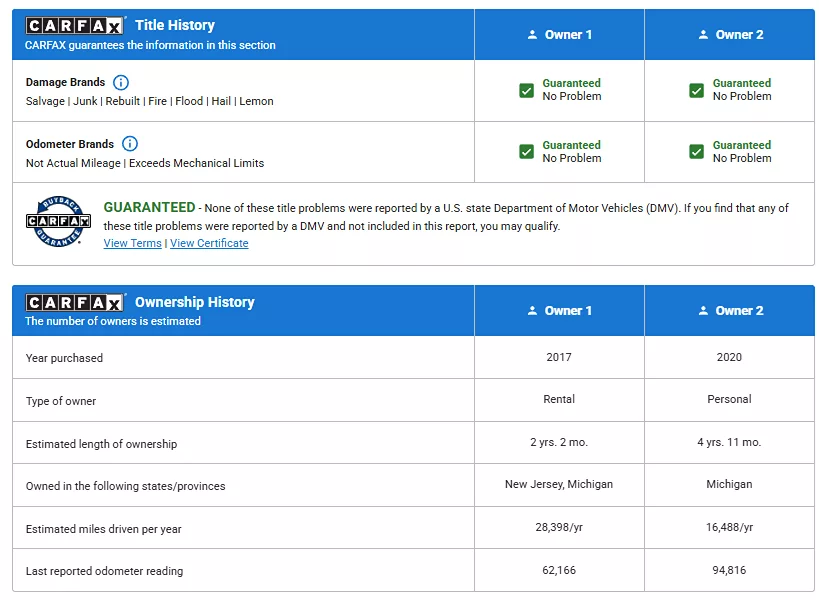
Task: Click Owner 2 person icon in Ownership History
Action: pyautogui.click(x=703, y=311)
